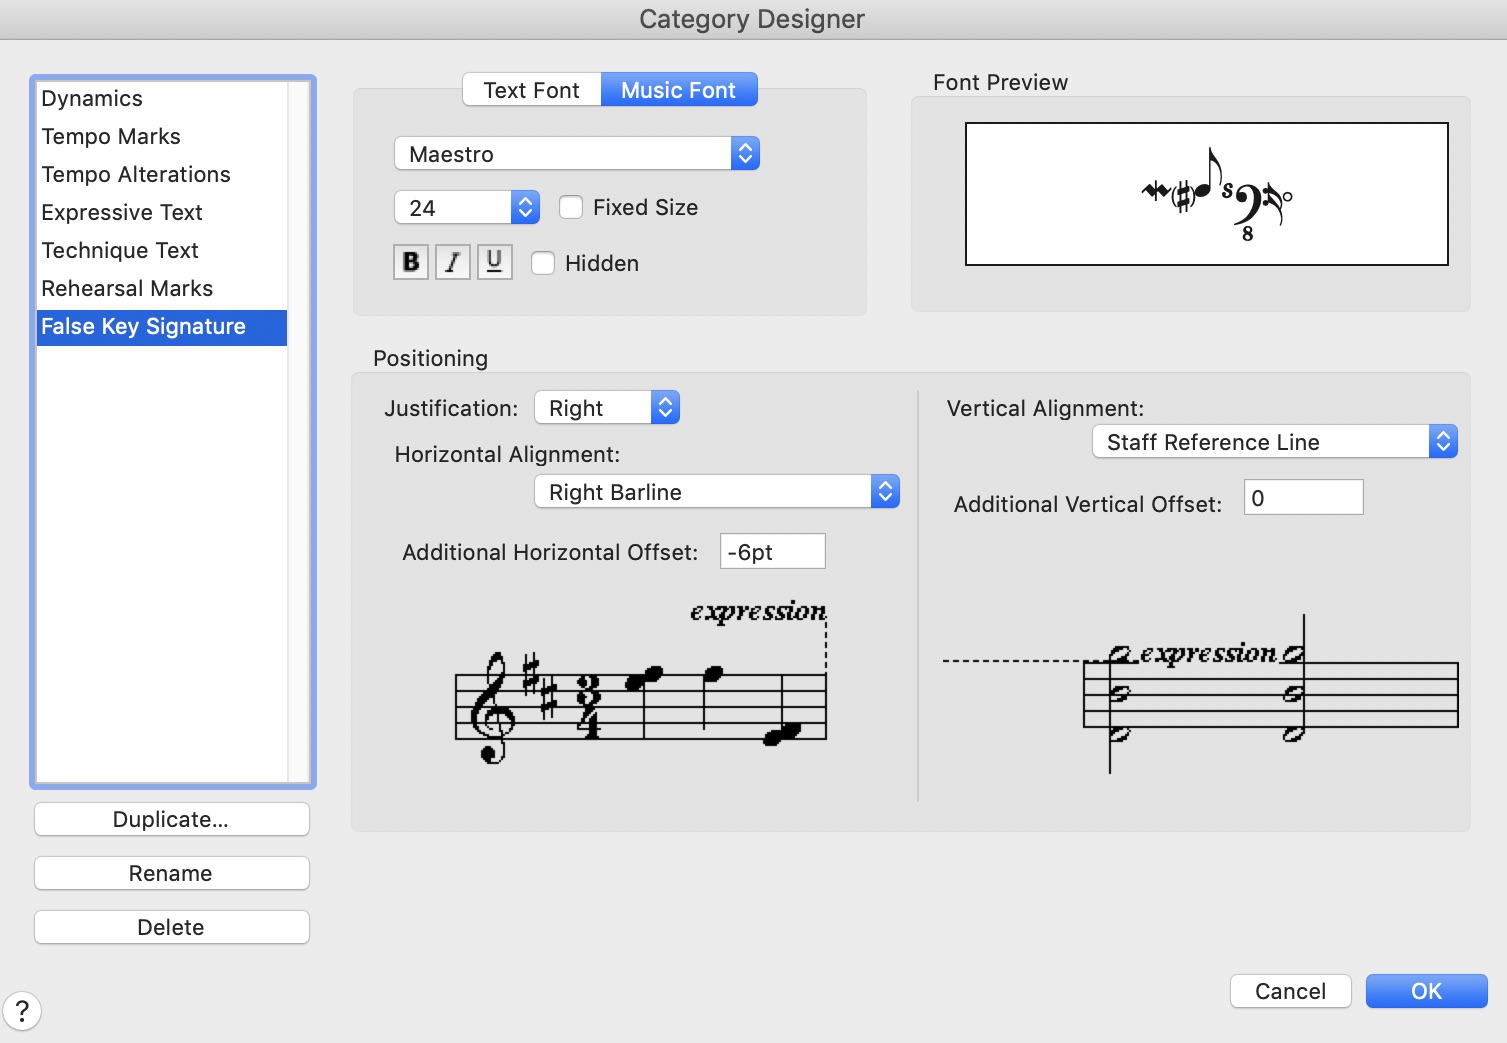Rename the selected category
Viewport: 1507px width, 1043px height.
[171, 873]
